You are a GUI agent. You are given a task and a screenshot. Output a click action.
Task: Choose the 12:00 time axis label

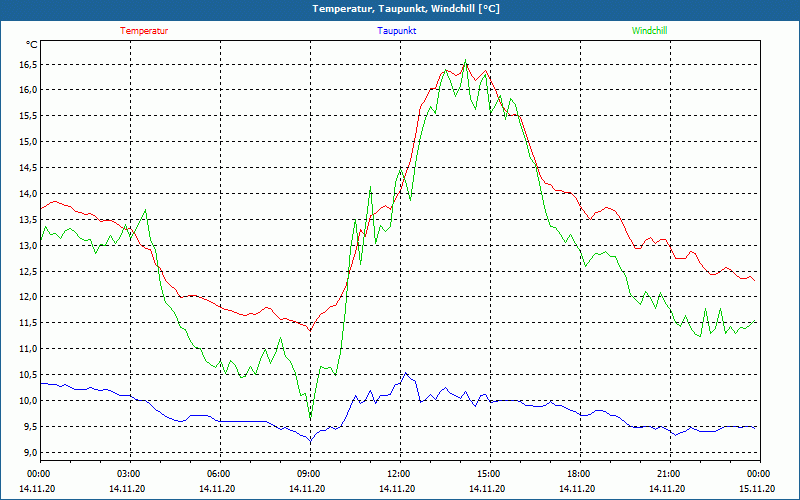coord(398,473)
